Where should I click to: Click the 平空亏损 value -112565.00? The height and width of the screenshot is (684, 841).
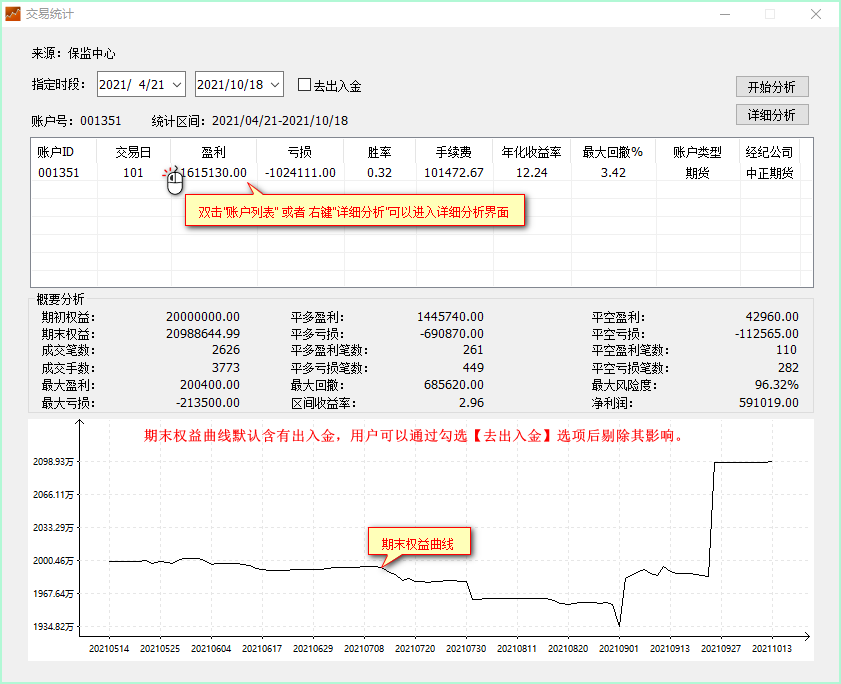[766, 334]
